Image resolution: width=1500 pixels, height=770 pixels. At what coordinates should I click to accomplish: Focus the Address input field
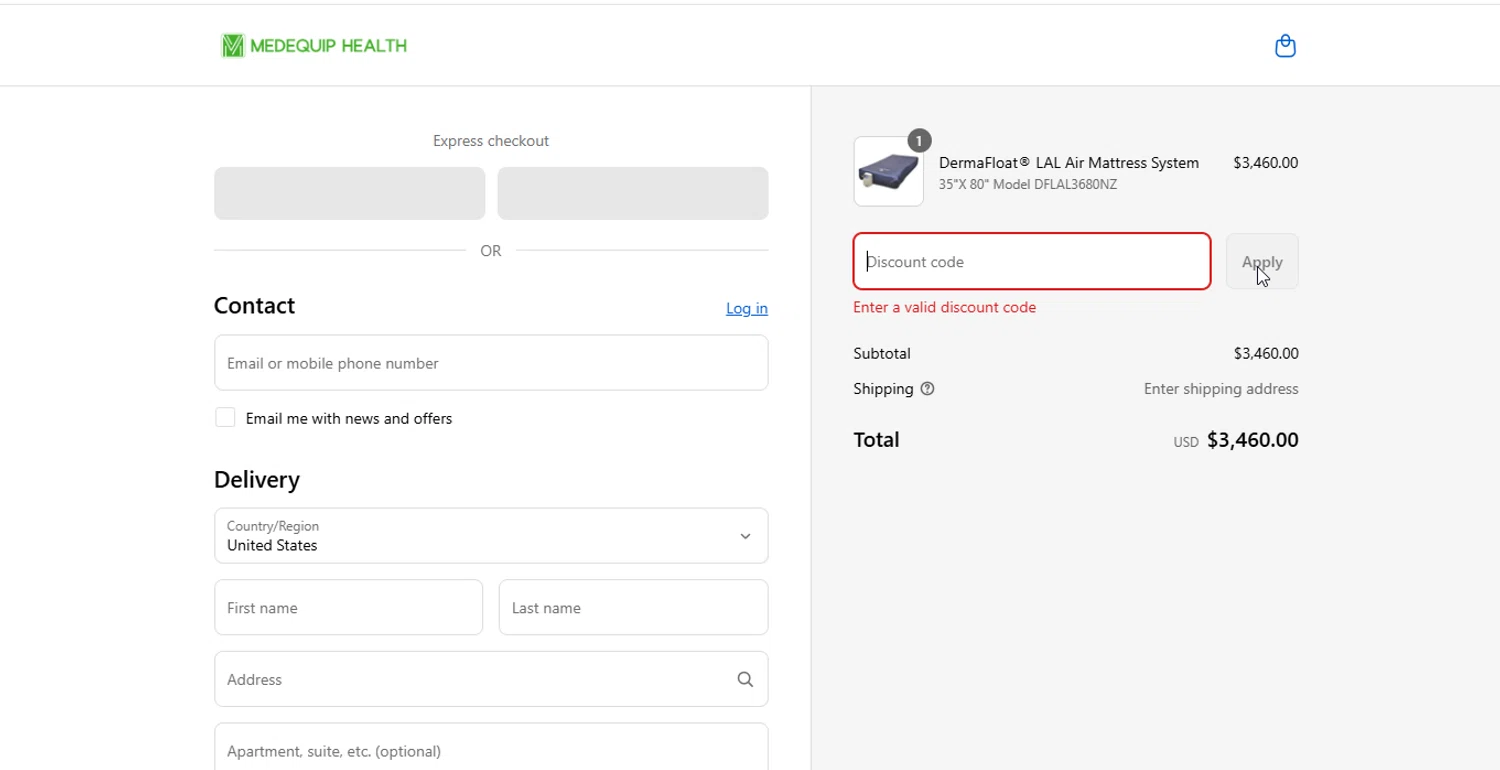click(x=491, y=679)
